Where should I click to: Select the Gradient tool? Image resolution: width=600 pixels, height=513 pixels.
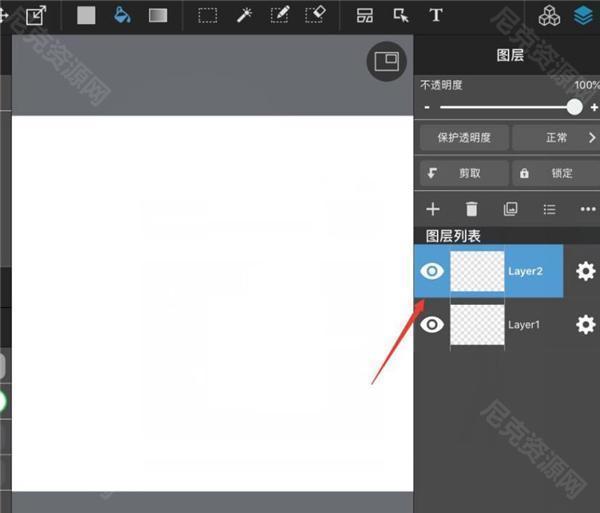tap(158, 15)
